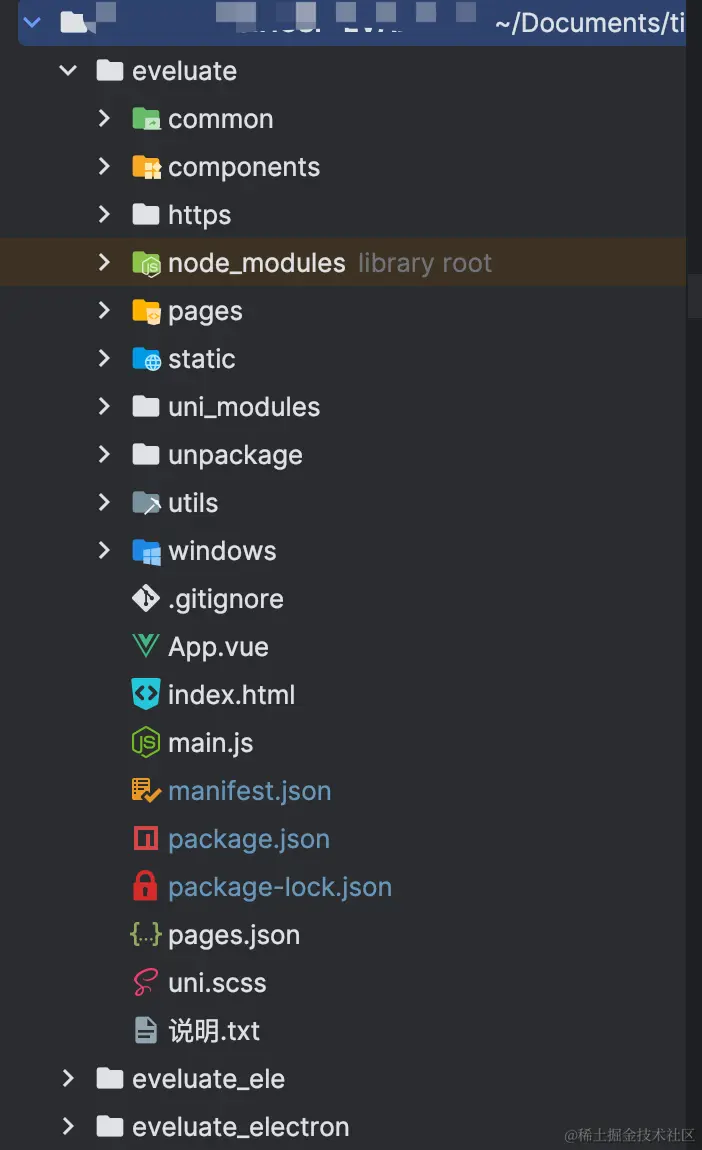Screen dimensions: 702x1150
Task: Click the Sass icon beside uni.scss
Action: (x=146, y=982)
